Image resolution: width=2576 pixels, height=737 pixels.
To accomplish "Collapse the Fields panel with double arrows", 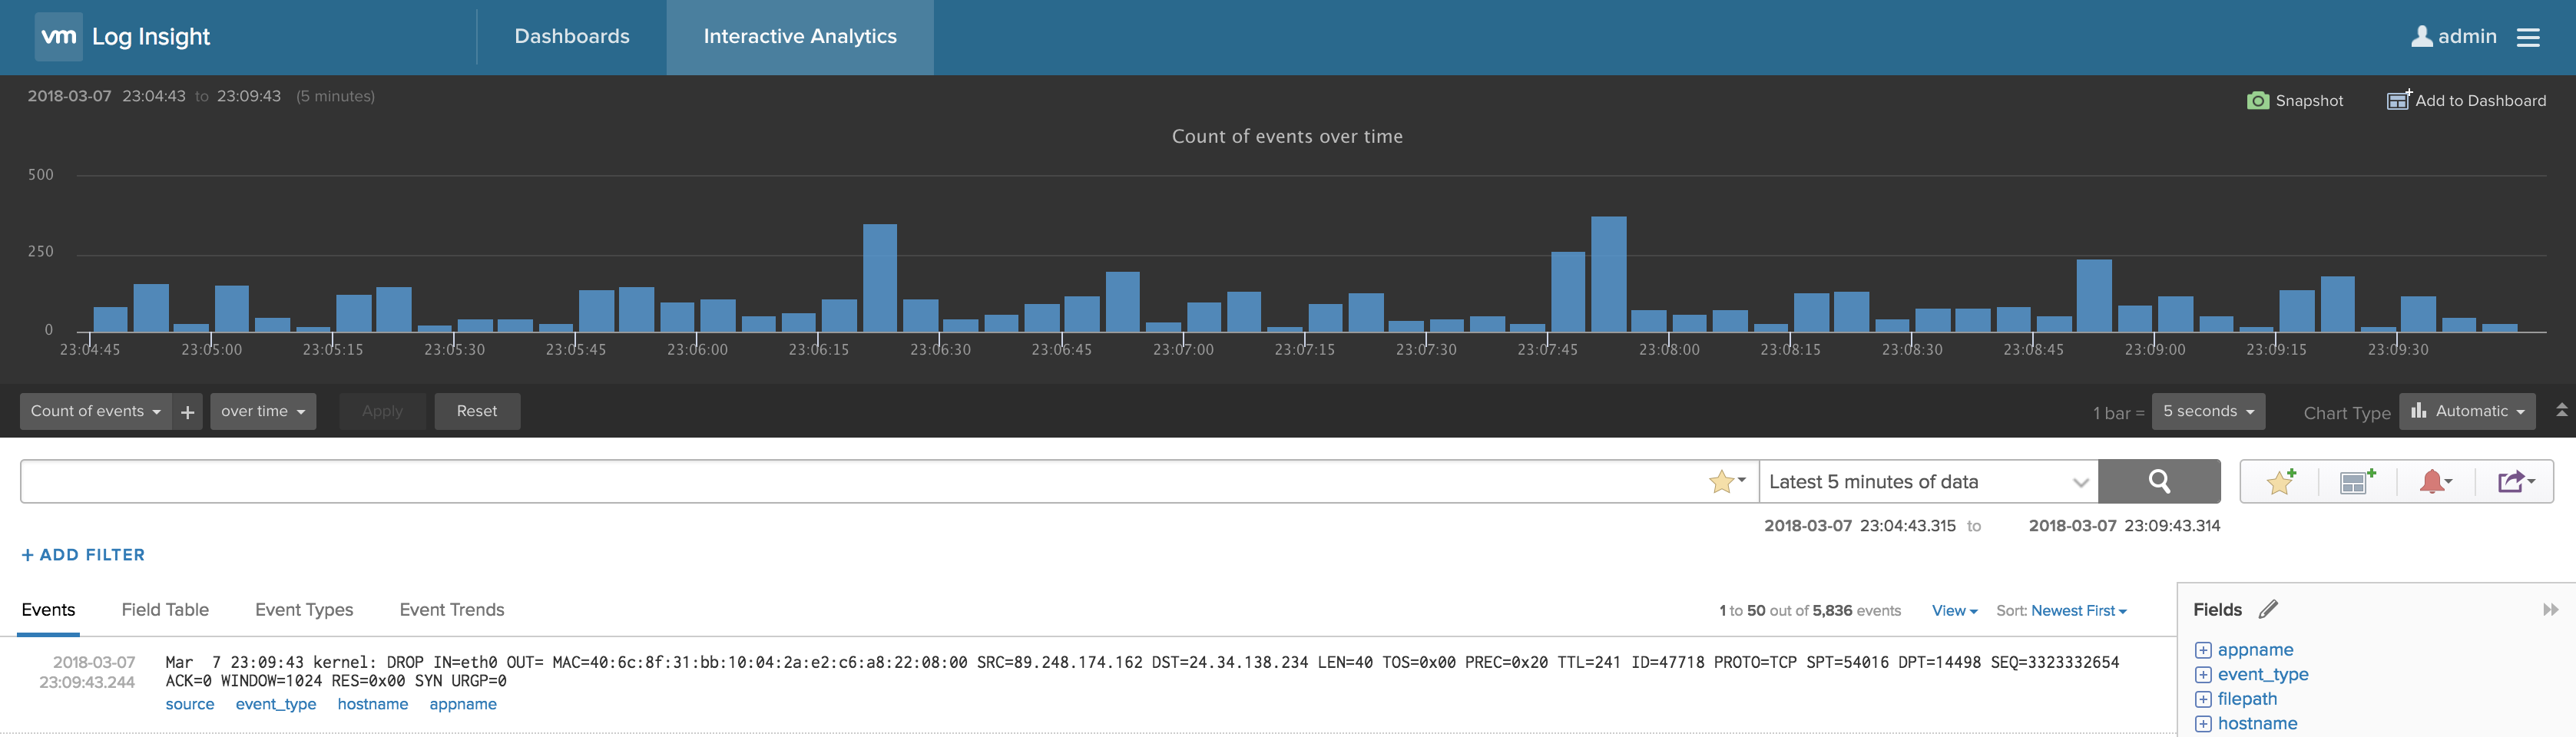I will [x=2550, y=609].
